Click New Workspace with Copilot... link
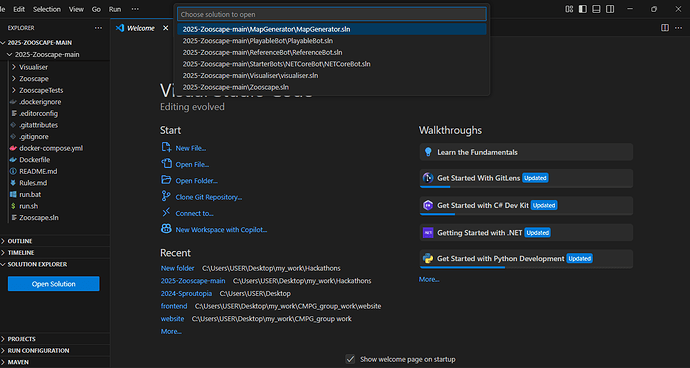Screen dimensions: 690x368 coord(221,230)
